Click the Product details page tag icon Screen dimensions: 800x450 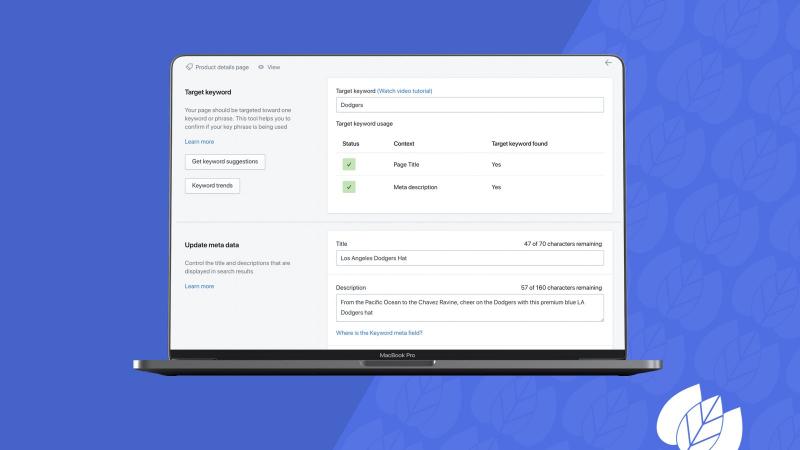pos(189,67)
